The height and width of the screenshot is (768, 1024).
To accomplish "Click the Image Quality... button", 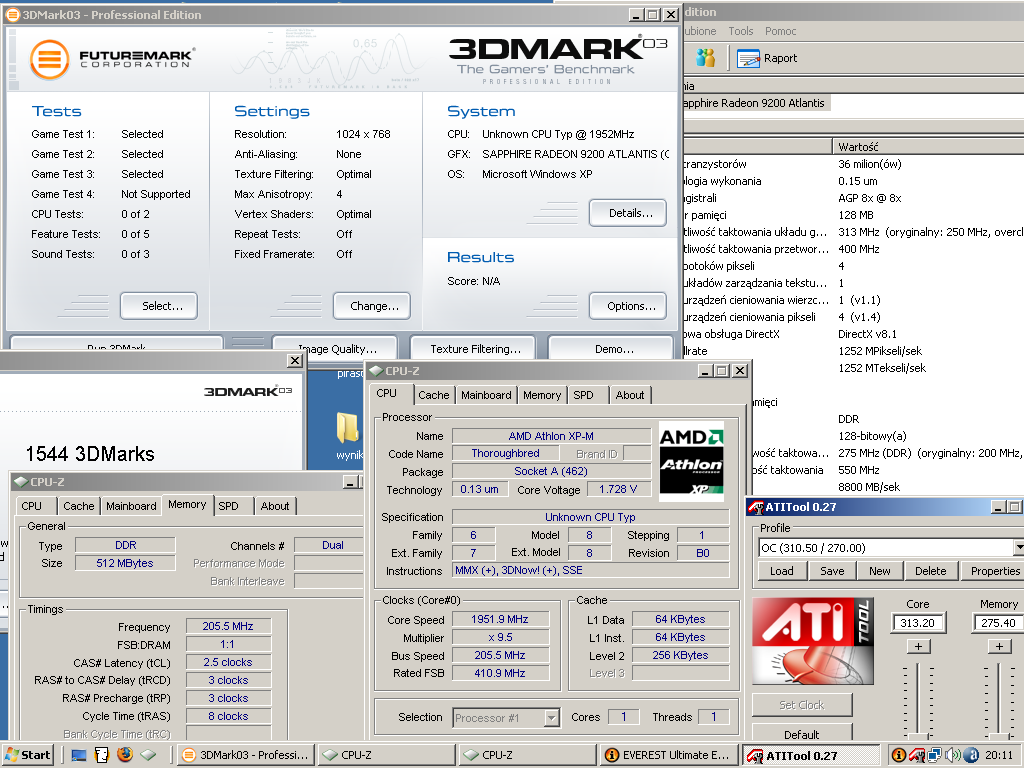I will (x=335, y=348).
